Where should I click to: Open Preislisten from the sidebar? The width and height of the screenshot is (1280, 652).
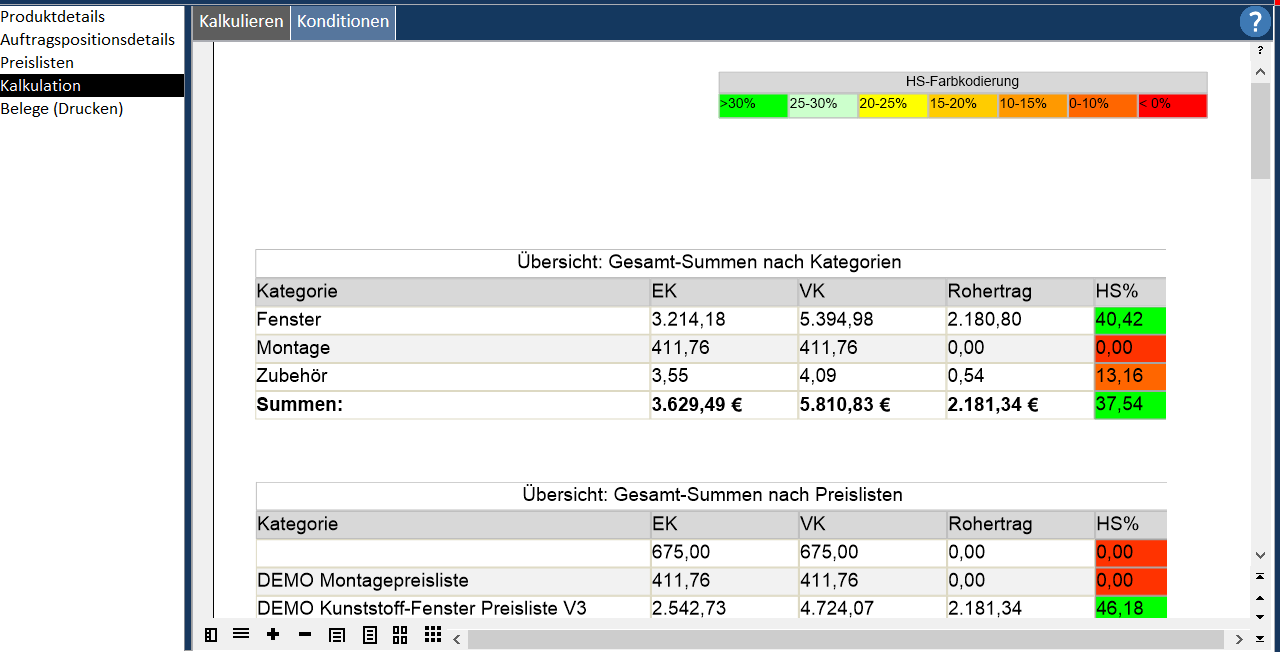(x=37, y=63)
